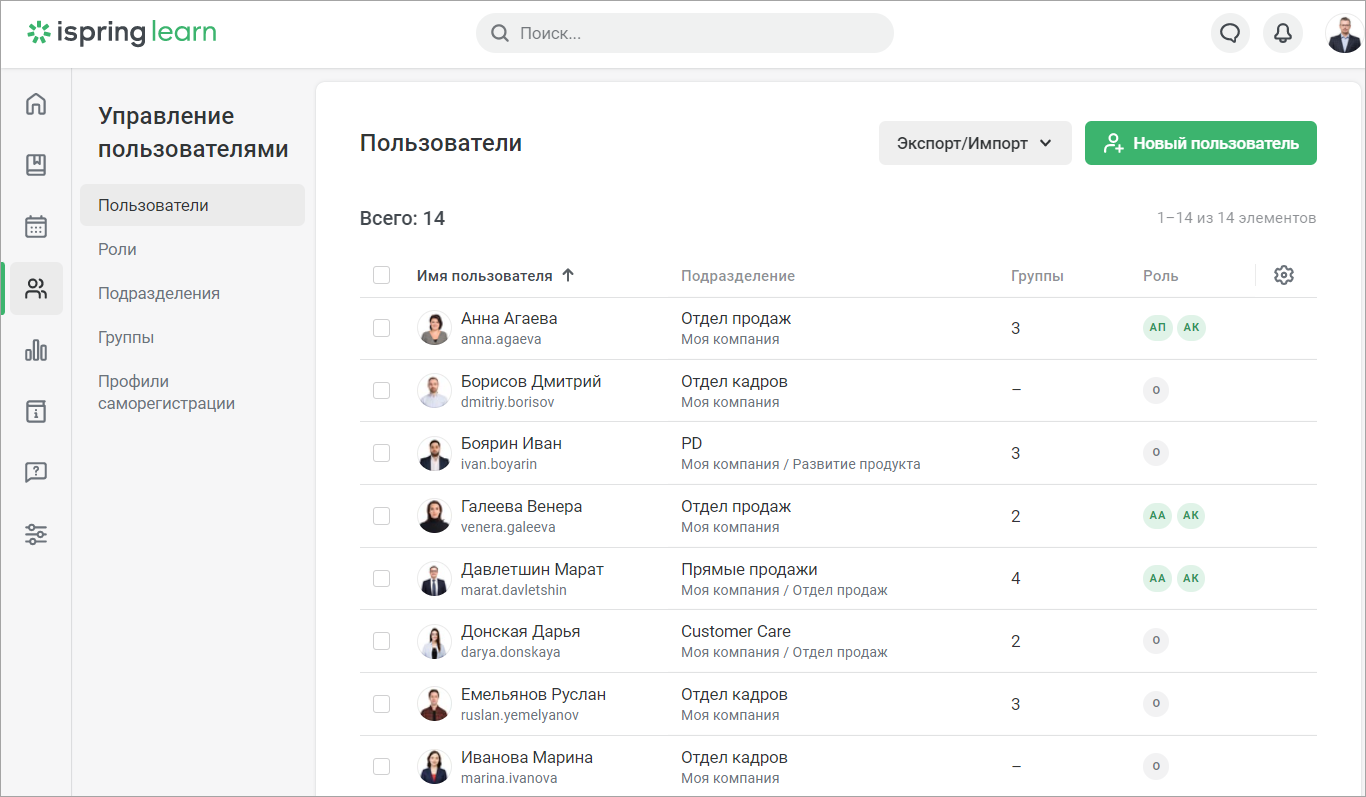
Task: Click Прямые продажи department cell
Action: (749, 569)
